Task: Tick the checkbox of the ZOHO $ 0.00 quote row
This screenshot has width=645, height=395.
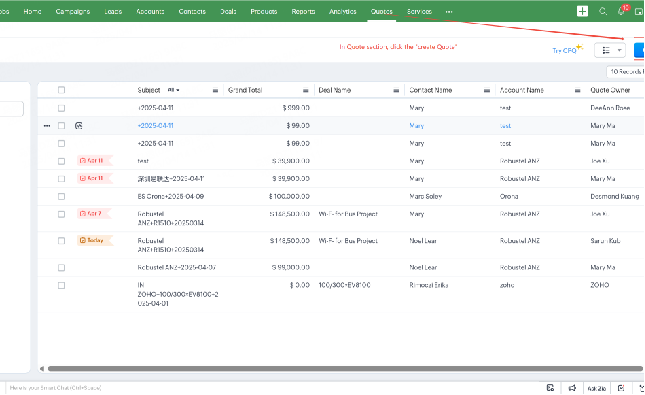Action: (x=61, y=285)
